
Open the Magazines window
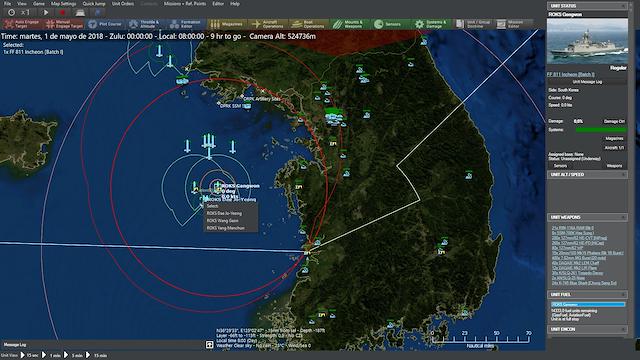tap(227, 24)
